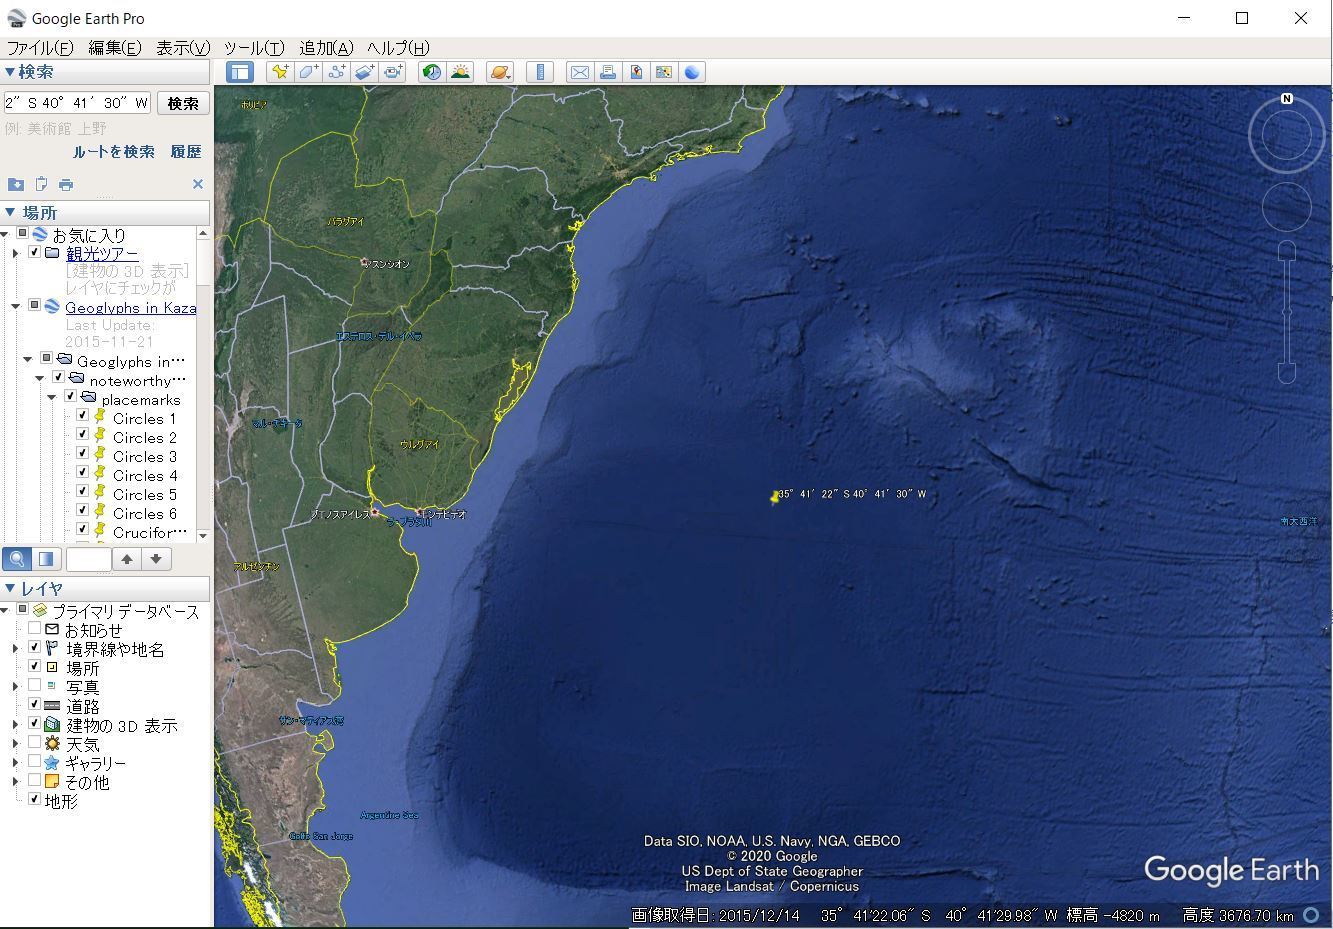Toggle sunlight across the landscape
This screenshot has width=1333, height=929.
tap(460, 72)
